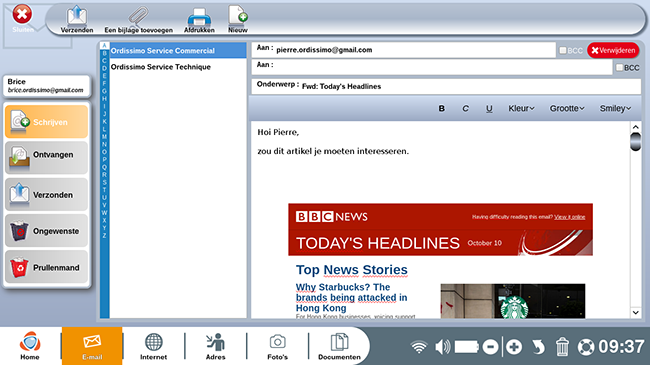This screenshot has height=365, width=650.
Task: Click the Onderwerp subject field
Action: (x=446, y=86)
